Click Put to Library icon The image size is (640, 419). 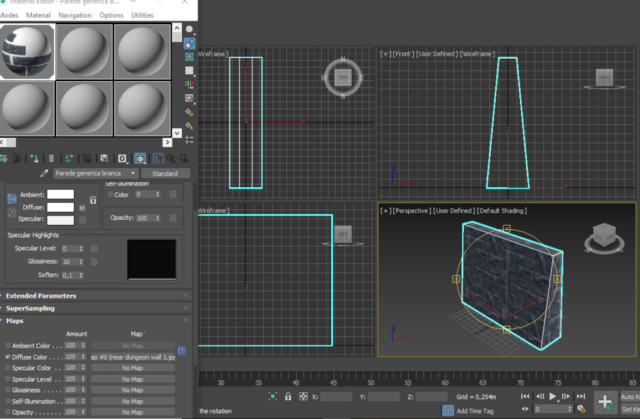[x=104, y=158]
